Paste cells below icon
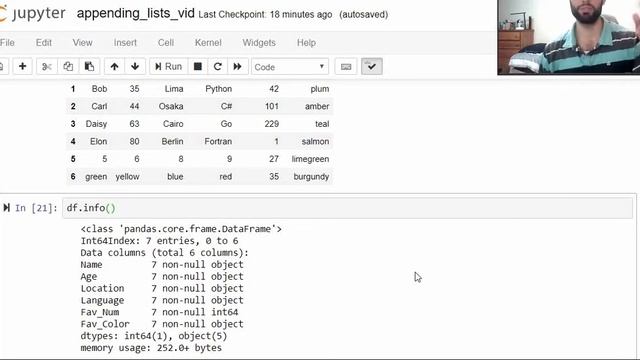The width and height of the screenshot is (640, 360). pos(89,67)
